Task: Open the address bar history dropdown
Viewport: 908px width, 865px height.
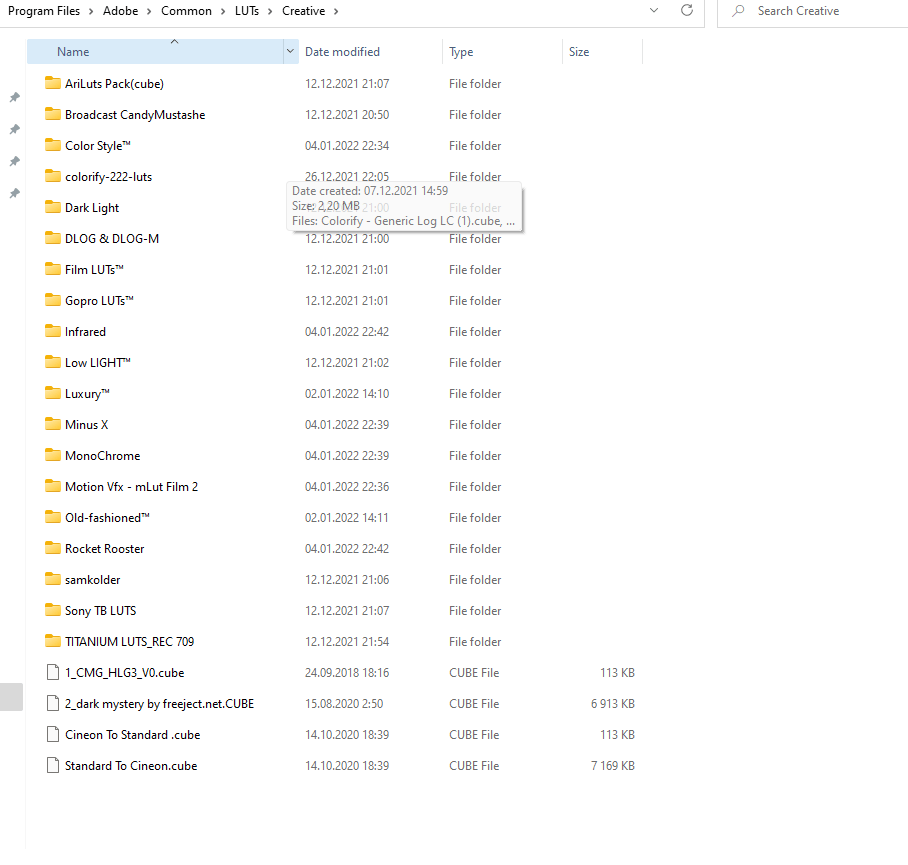Action: (654, 10)
